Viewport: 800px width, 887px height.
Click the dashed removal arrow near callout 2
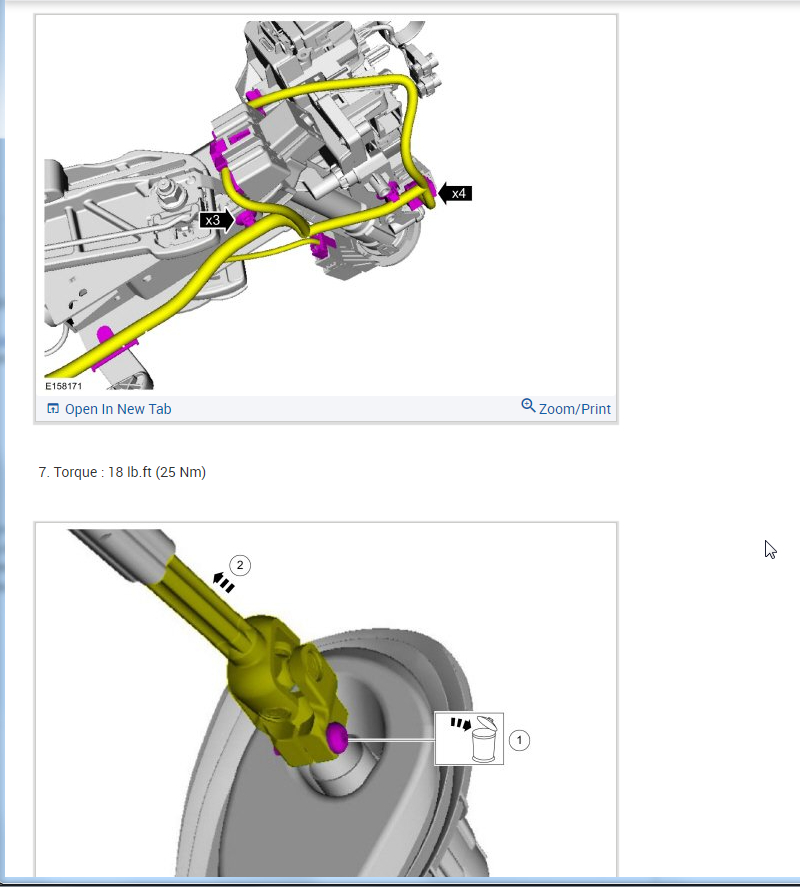click(x=223, y=583)
